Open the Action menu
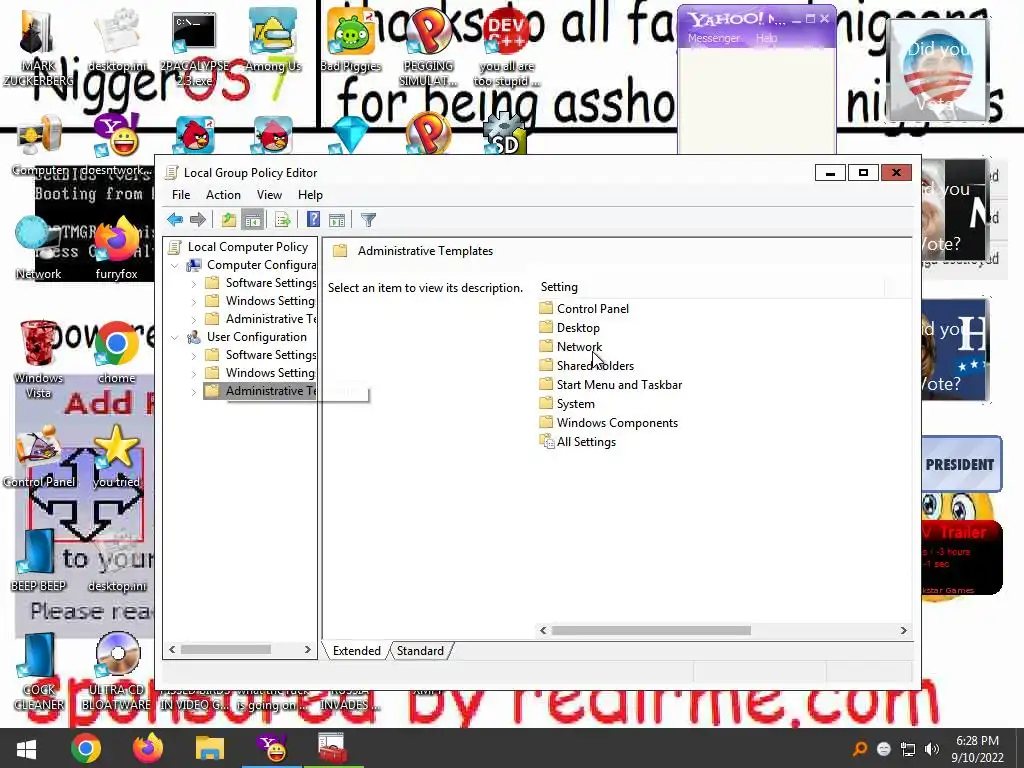 pos(223,195)
